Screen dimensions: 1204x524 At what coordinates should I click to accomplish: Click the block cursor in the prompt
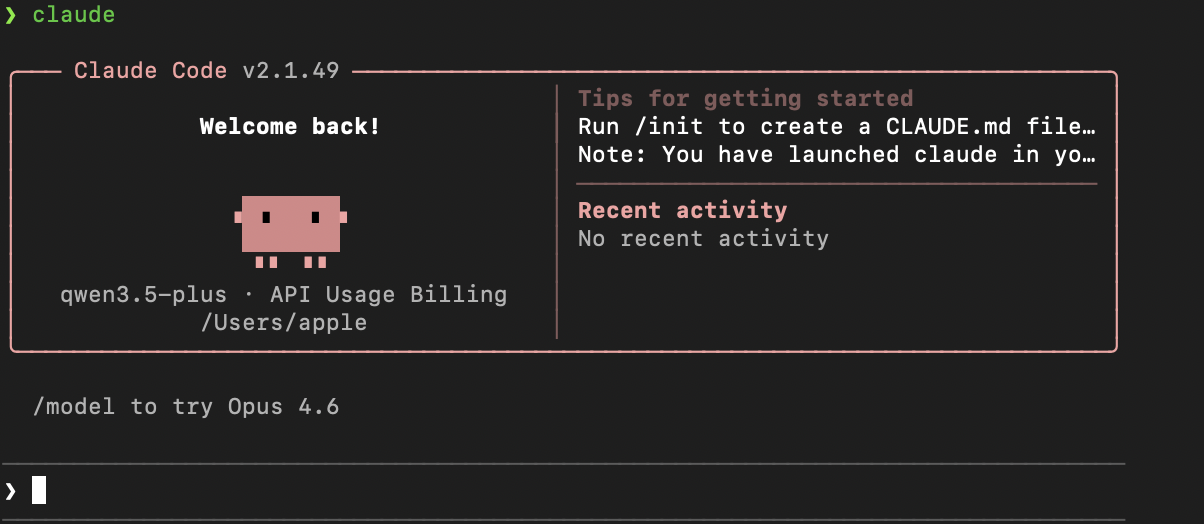pos(39,490)
